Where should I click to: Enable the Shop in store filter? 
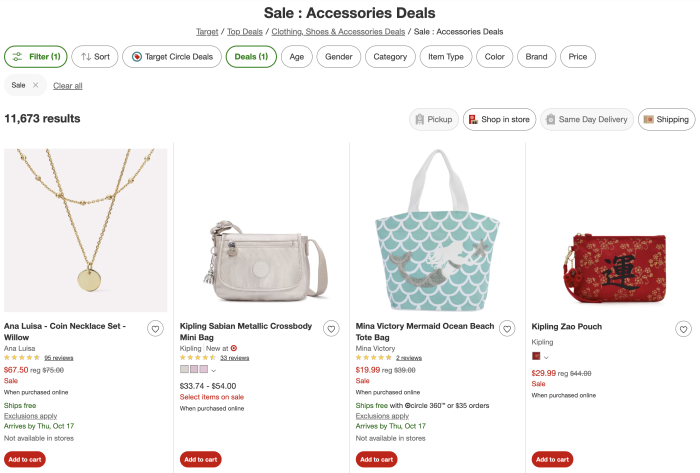click(499, 120)
